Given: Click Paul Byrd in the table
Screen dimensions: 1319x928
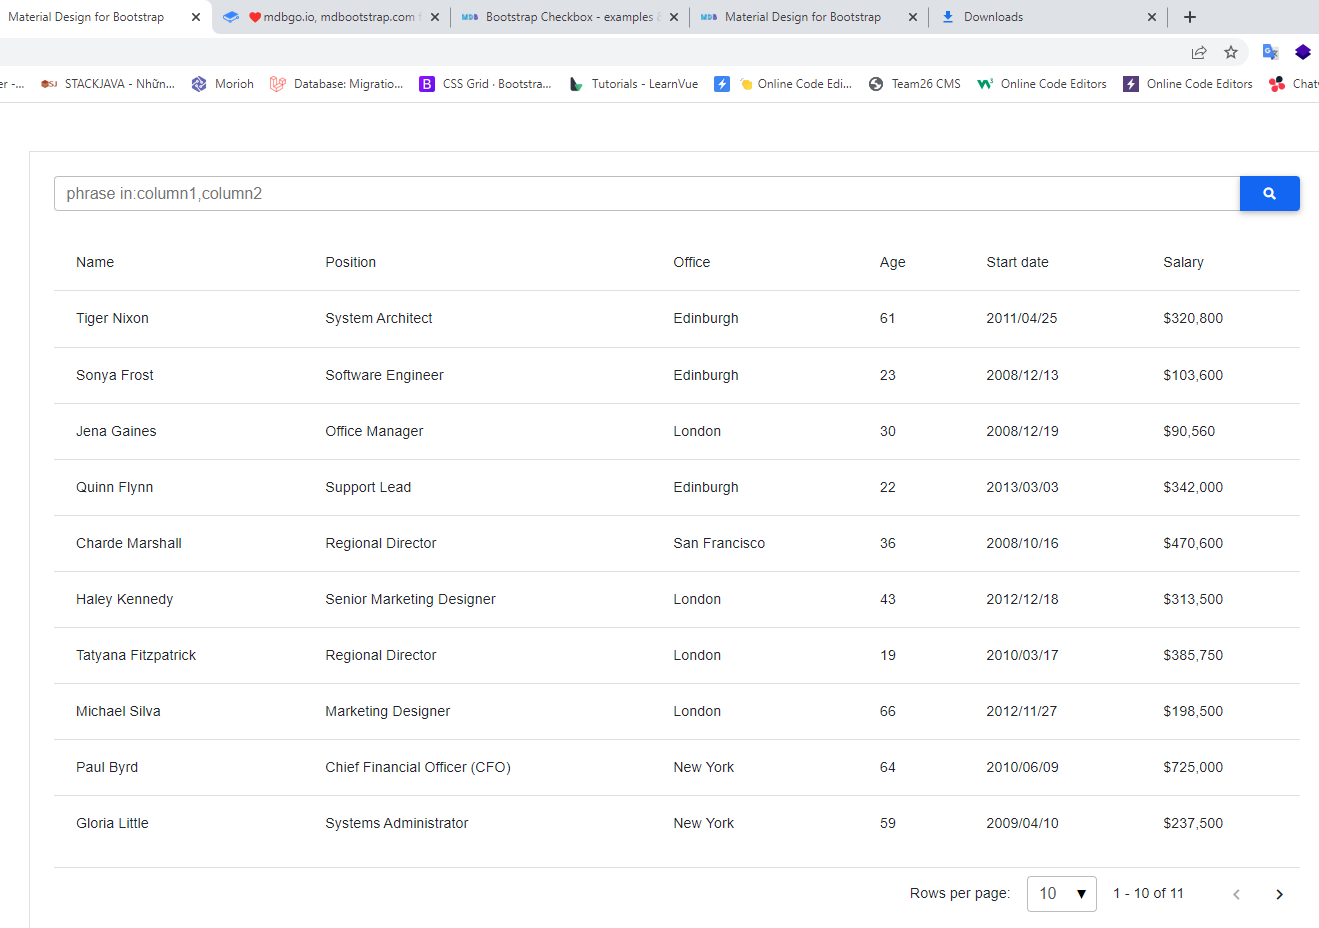Looking at the screenshot, I should [107, 767].
